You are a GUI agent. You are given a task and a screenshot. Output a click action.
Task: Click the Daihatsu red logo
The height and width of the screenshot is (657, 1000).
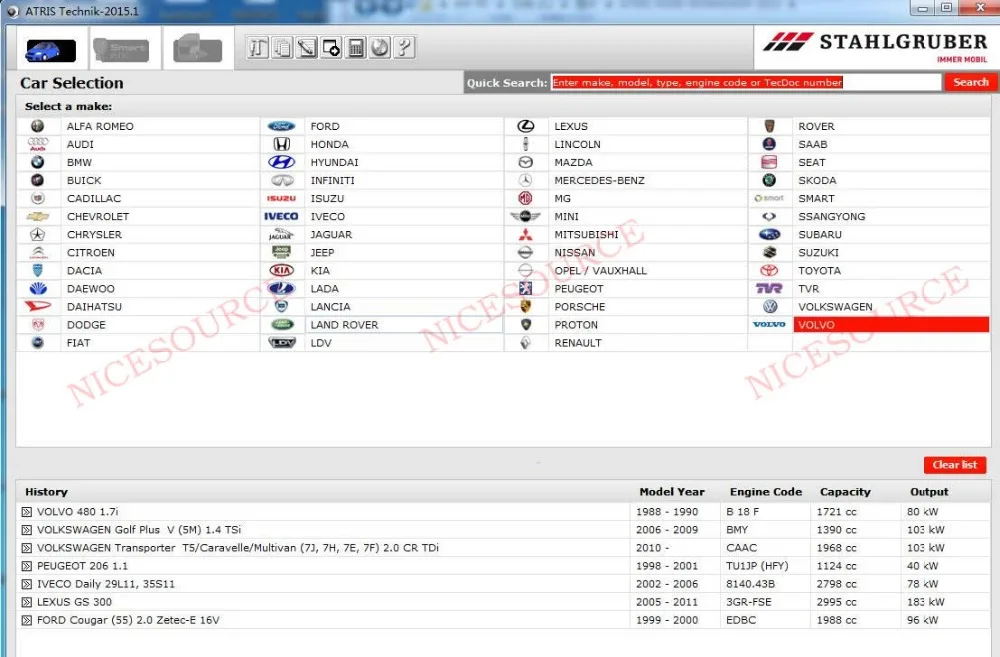pyautogui.click(x=38, y=307)
